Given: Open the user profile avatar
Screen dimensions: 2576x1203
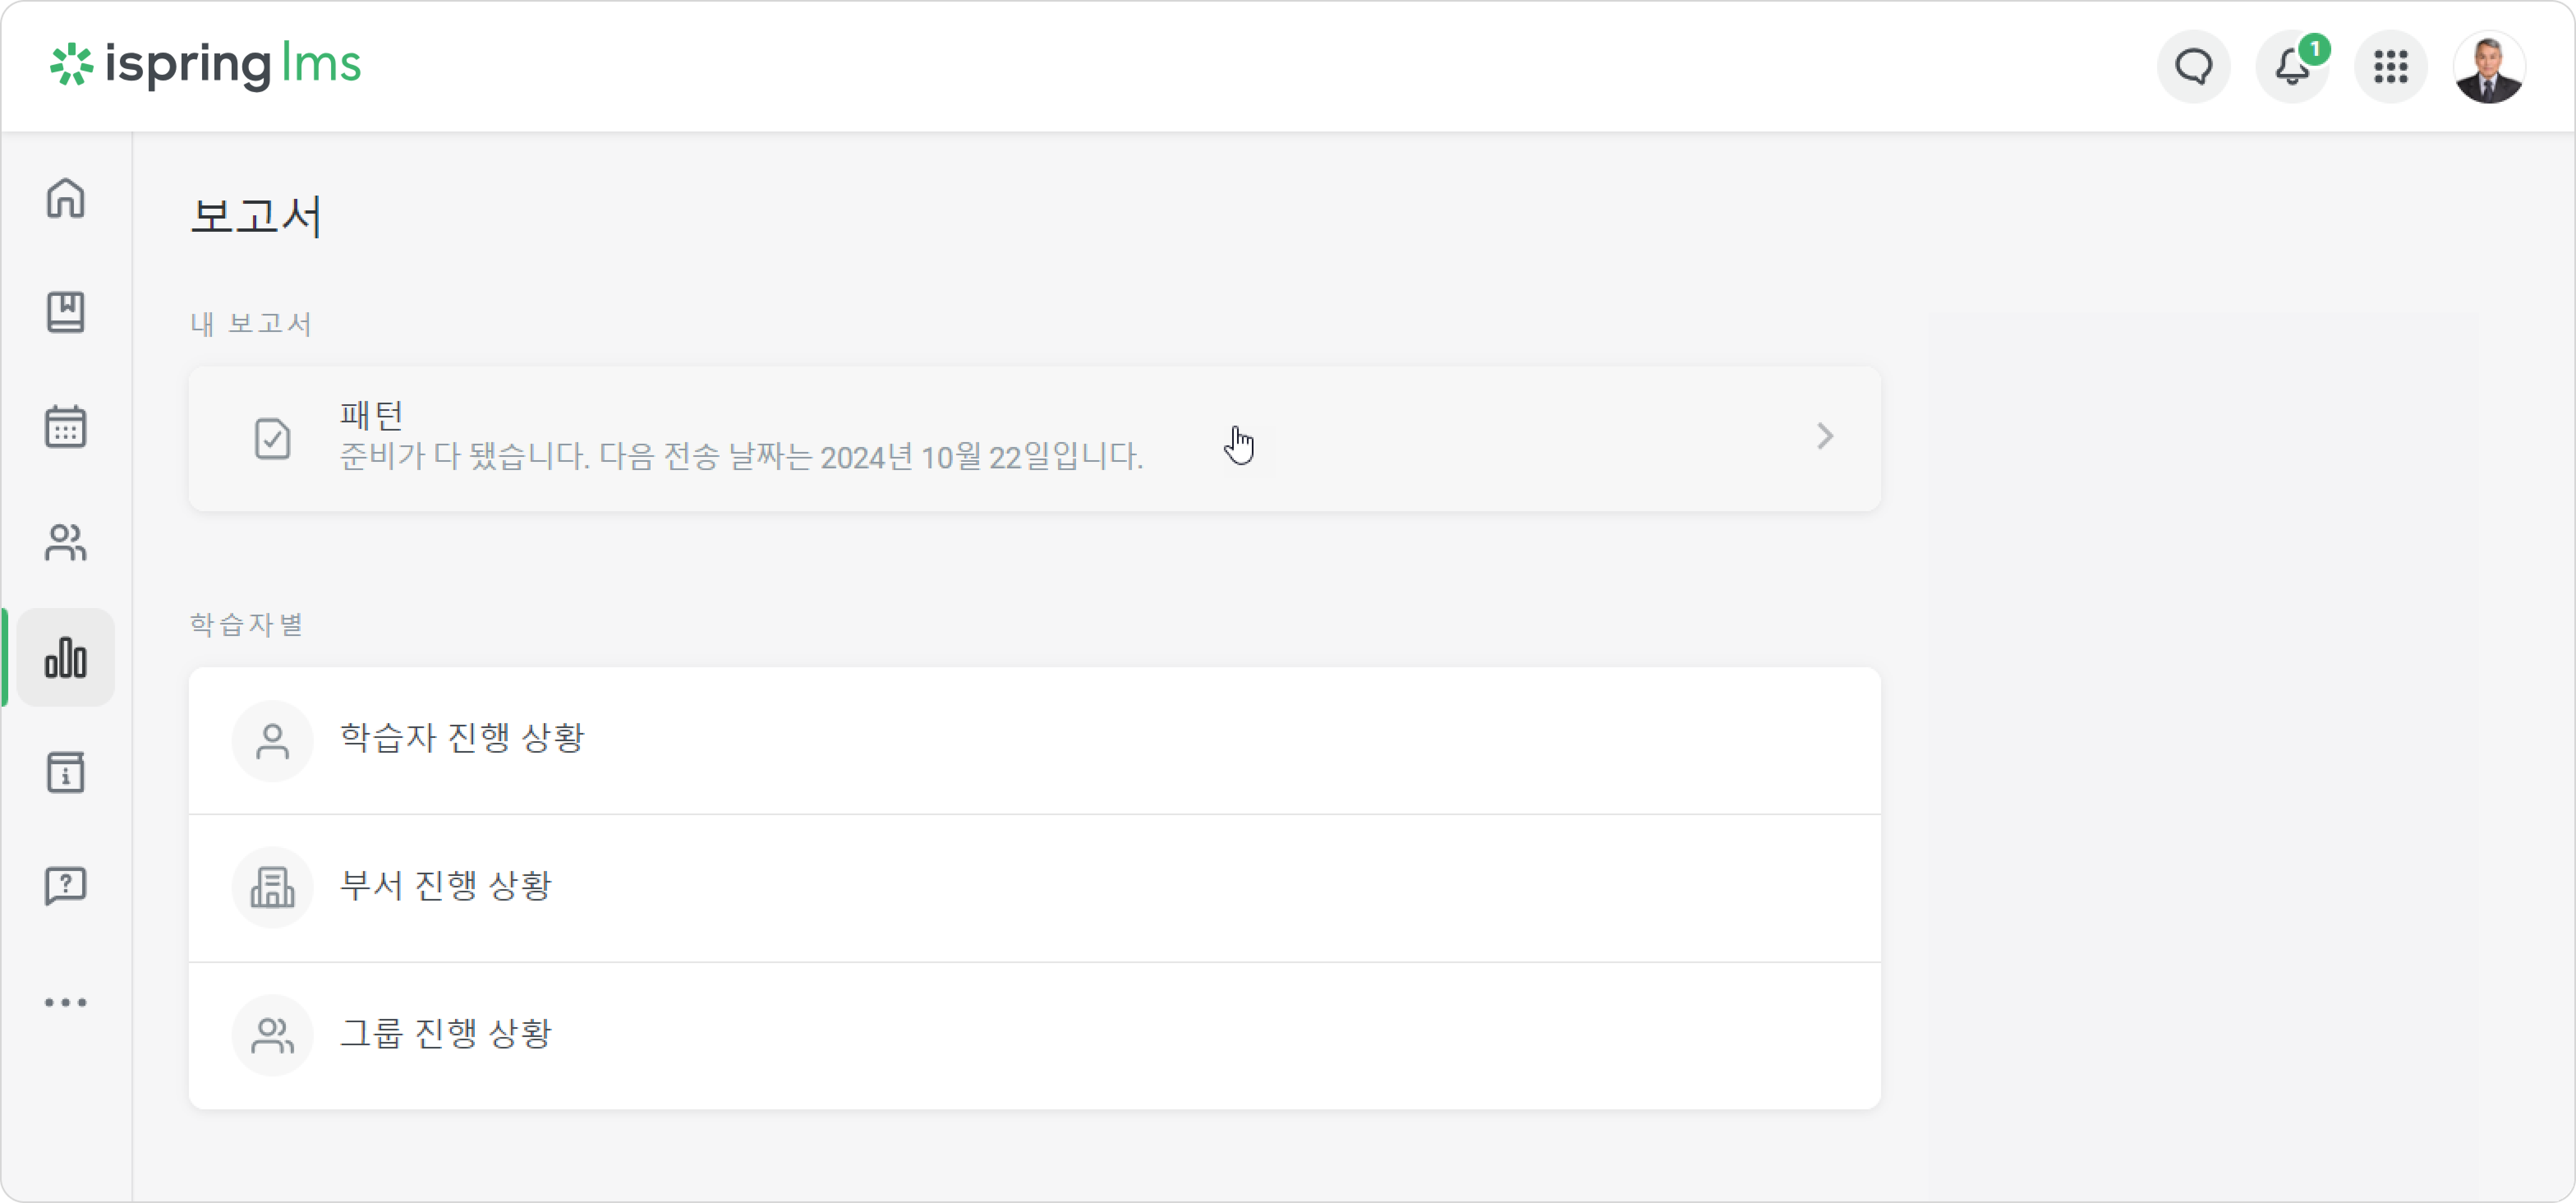Looking at the screenshot, I should 2489,67.
